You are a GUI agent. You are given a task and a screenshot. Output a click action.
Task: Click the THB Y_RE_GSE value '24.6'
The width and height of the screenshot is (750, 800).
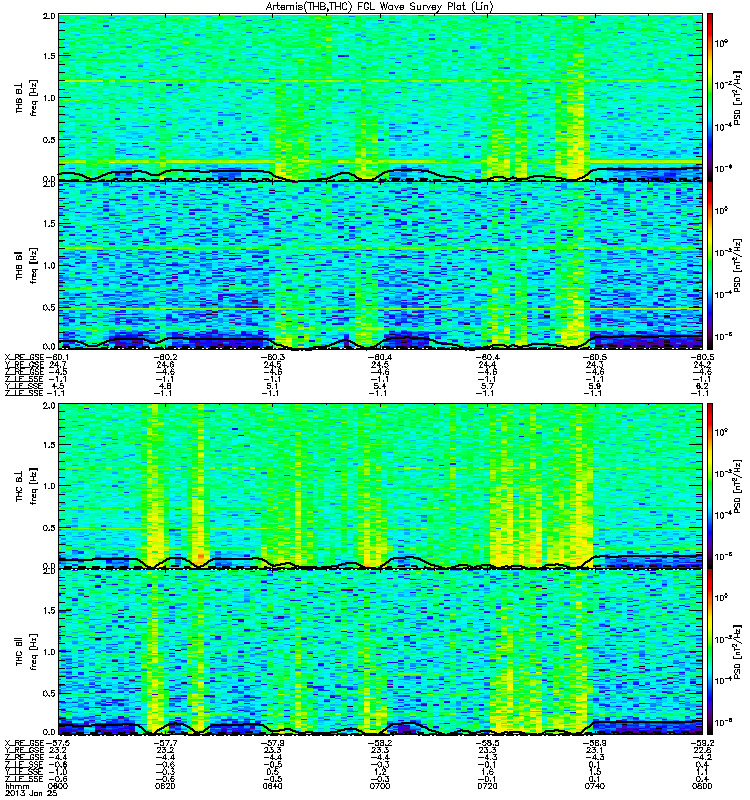[x=165, y=365]
